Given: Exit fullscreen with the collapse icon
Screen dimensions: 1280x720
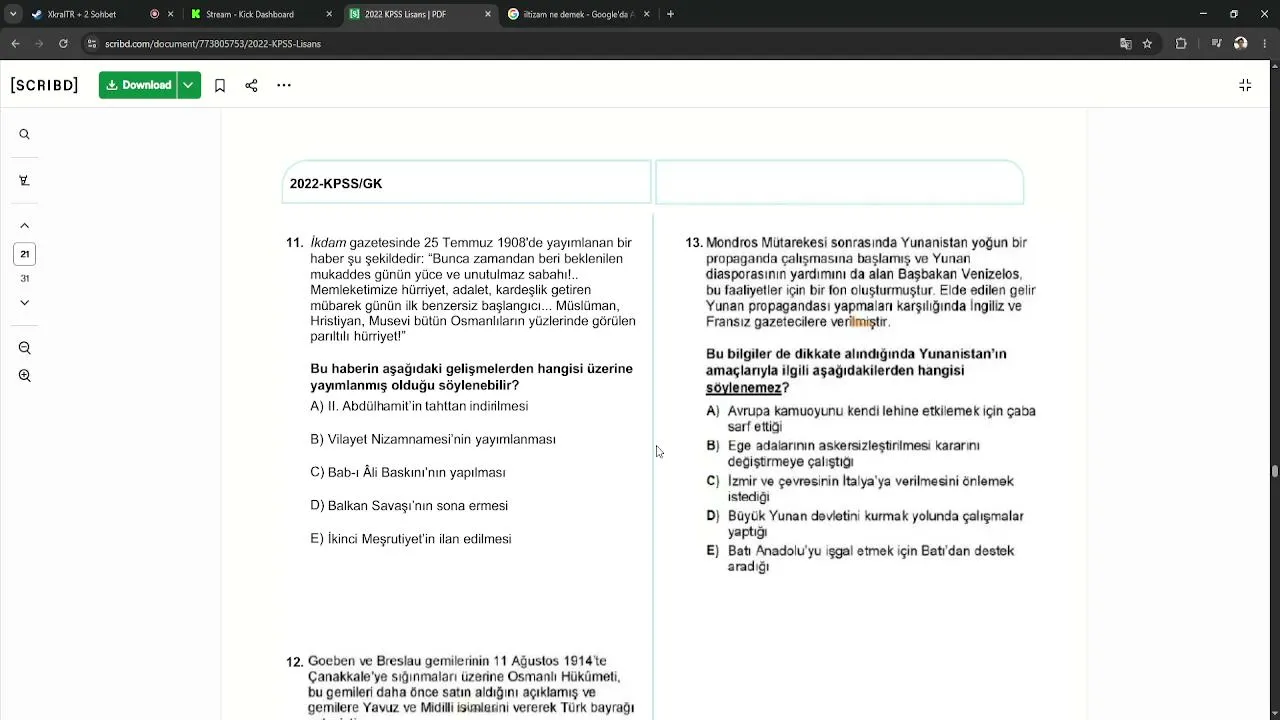Looking at the screenshot, I should tap(1245, 85).
